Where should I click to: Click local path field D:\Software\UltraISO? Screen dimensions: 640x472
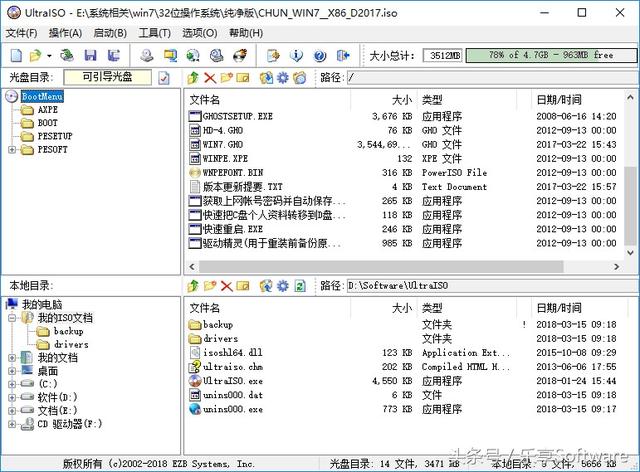coord(493,286)
